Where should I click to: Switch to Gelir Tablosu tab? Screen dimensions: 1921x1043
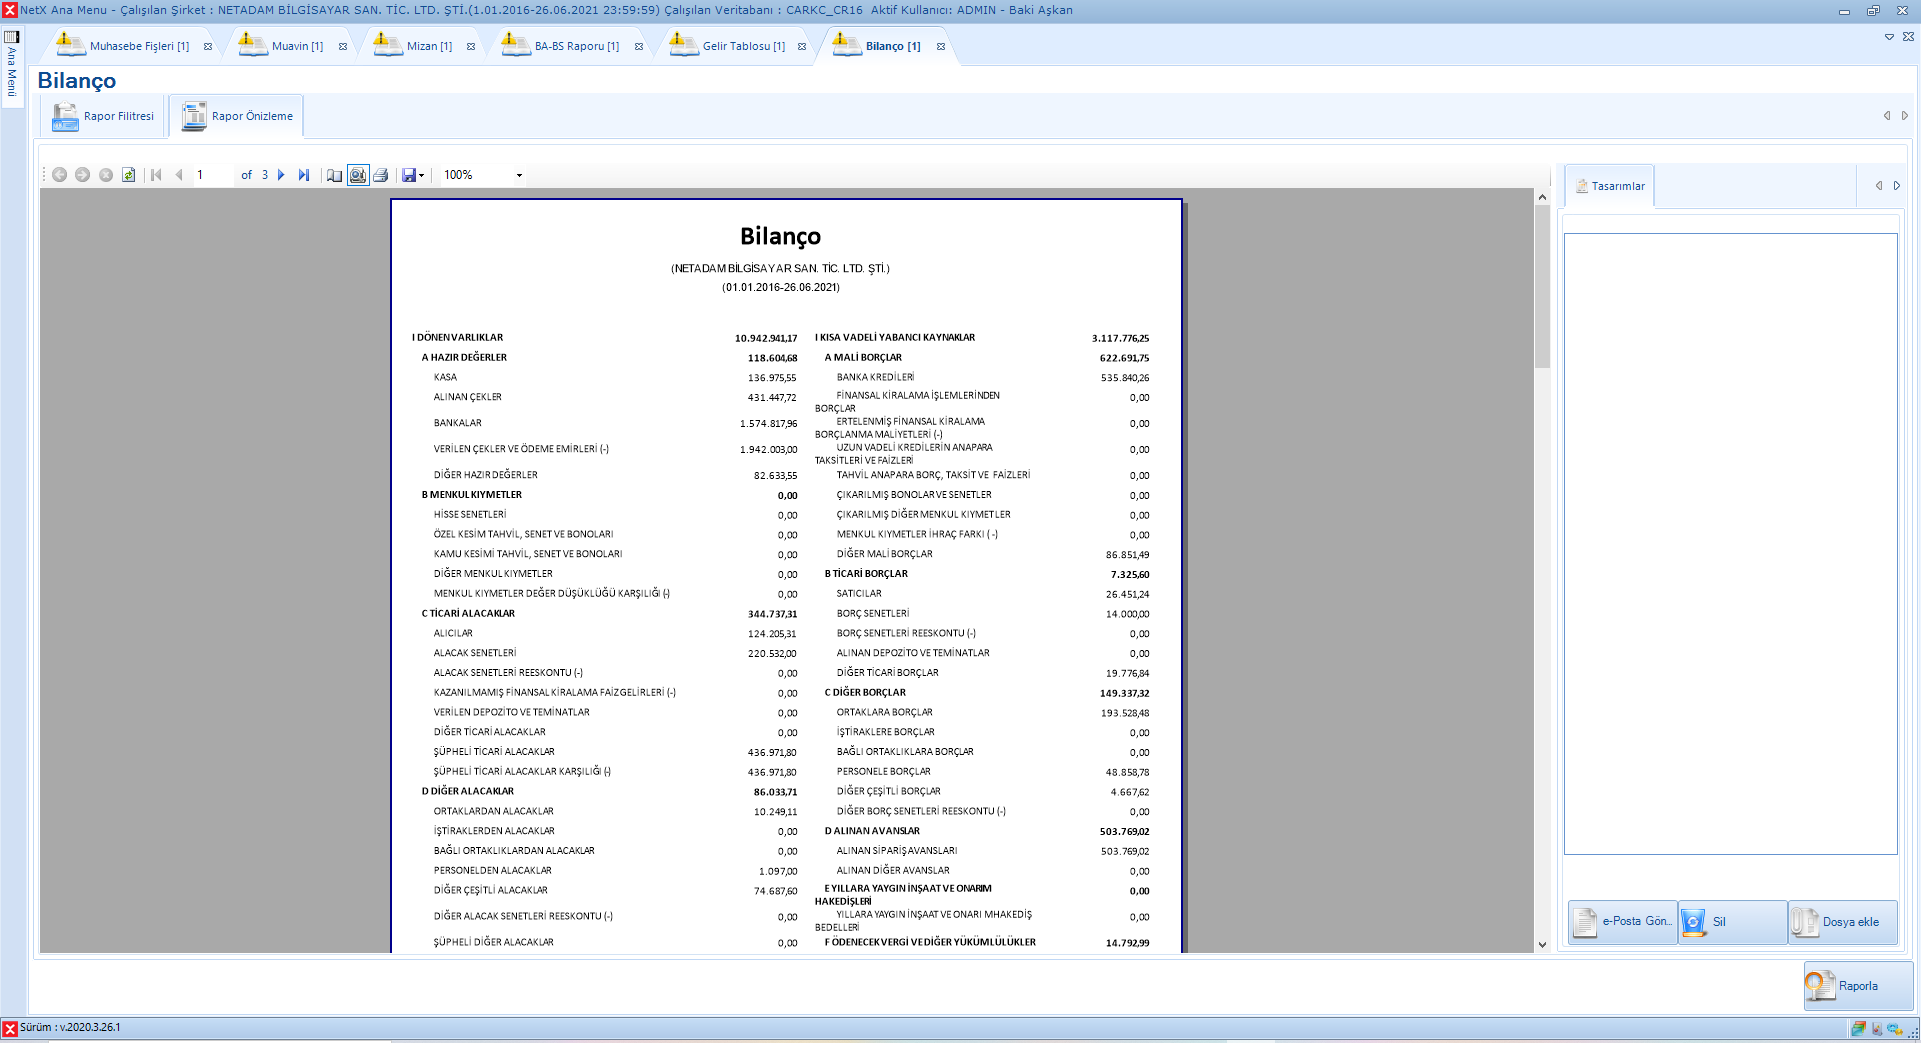tap(743, 46)
